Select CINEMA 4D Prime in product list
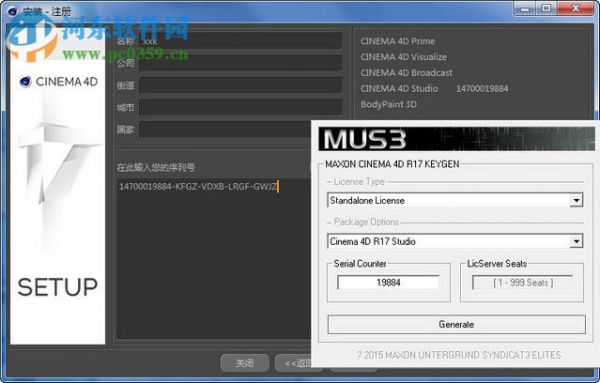The height and width of the screenshot is (383, 600). [x=398, y=41]
